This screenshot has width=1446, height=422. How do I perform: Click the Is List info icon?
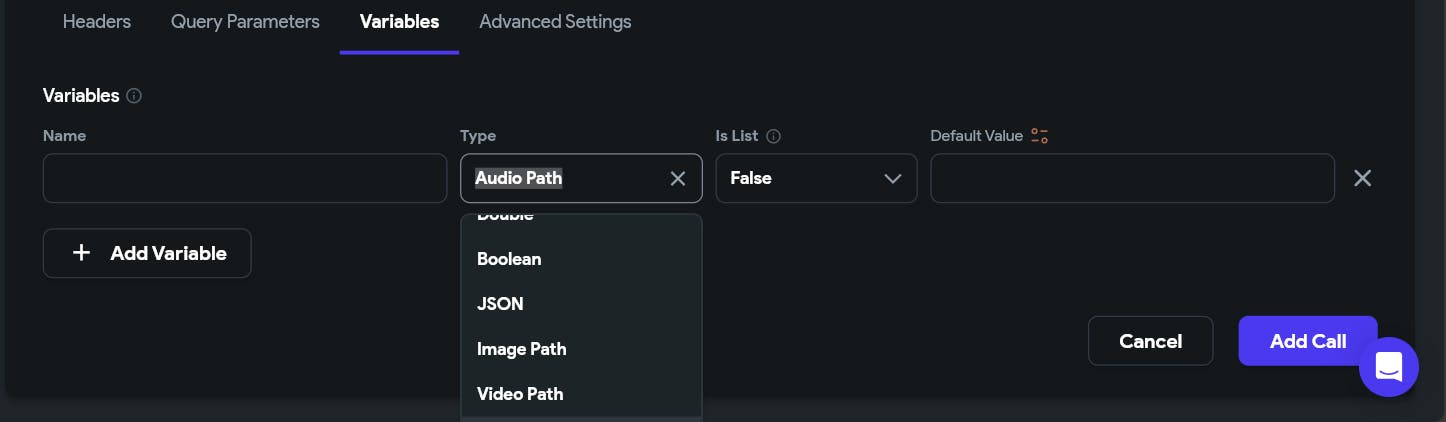click(x=773, y=136)
